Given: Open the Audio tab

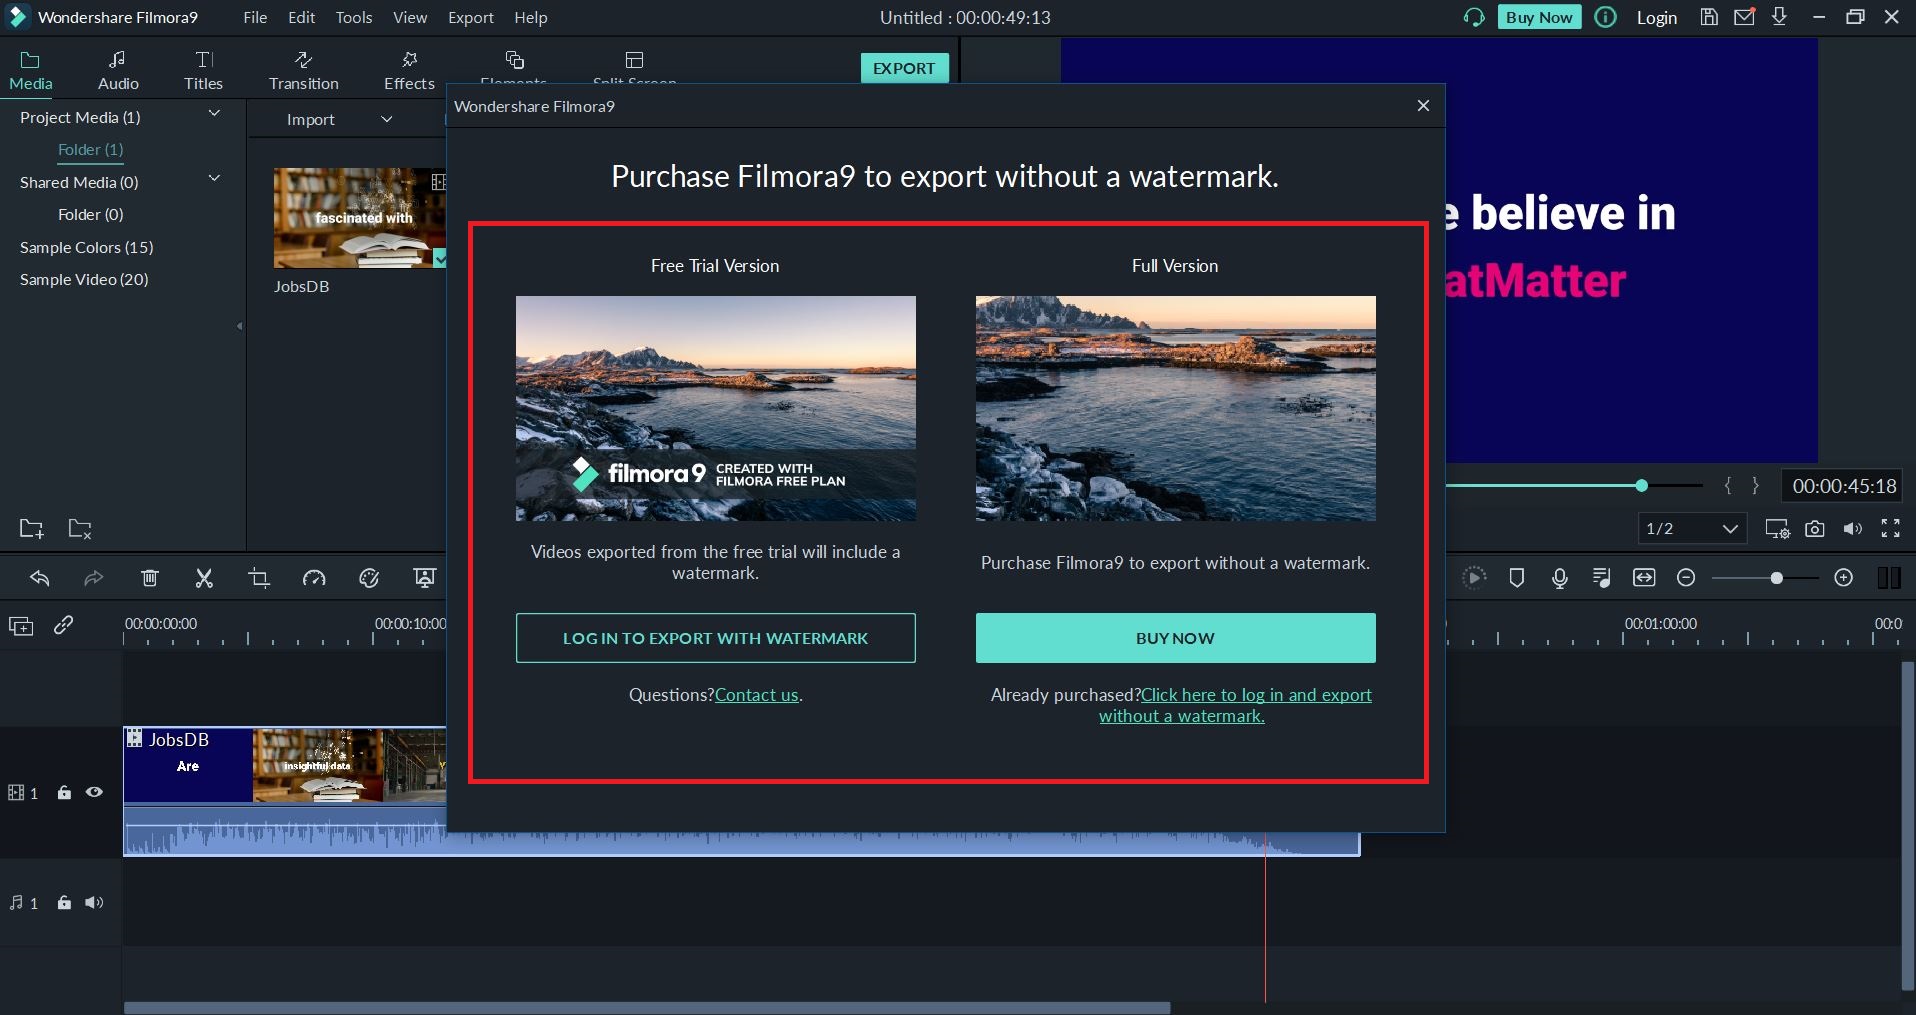Looking at the screenshot, I should 118,71.
